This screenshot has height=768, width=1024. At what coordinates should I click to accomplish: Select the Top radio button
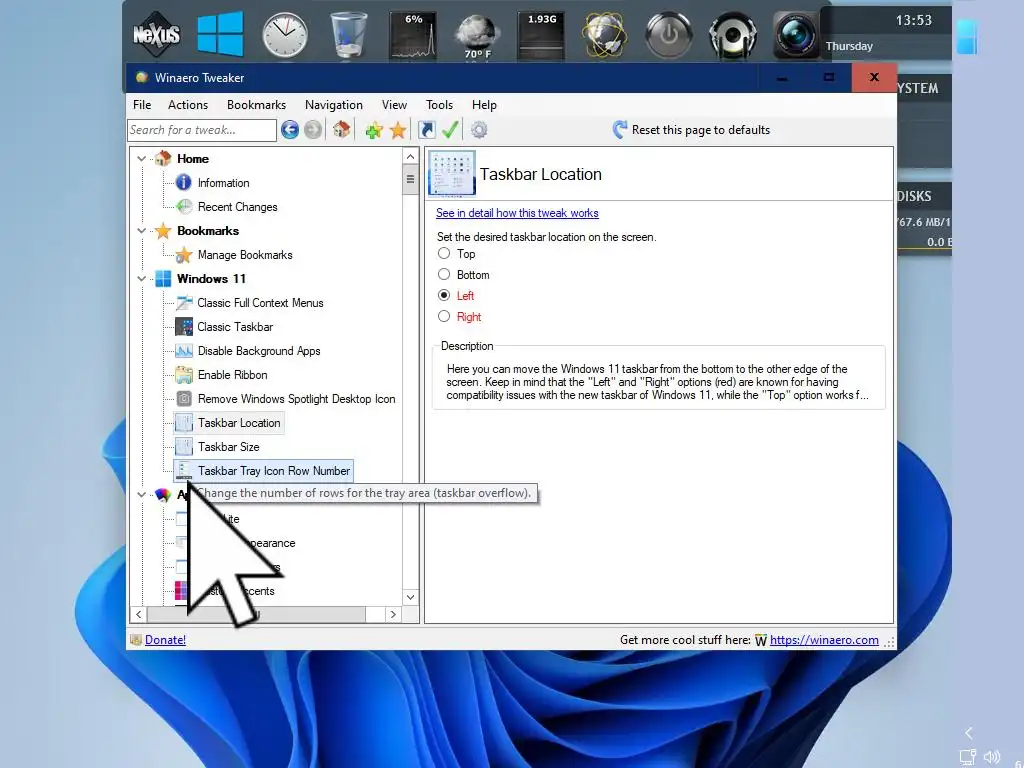click(x=444, y=253)
